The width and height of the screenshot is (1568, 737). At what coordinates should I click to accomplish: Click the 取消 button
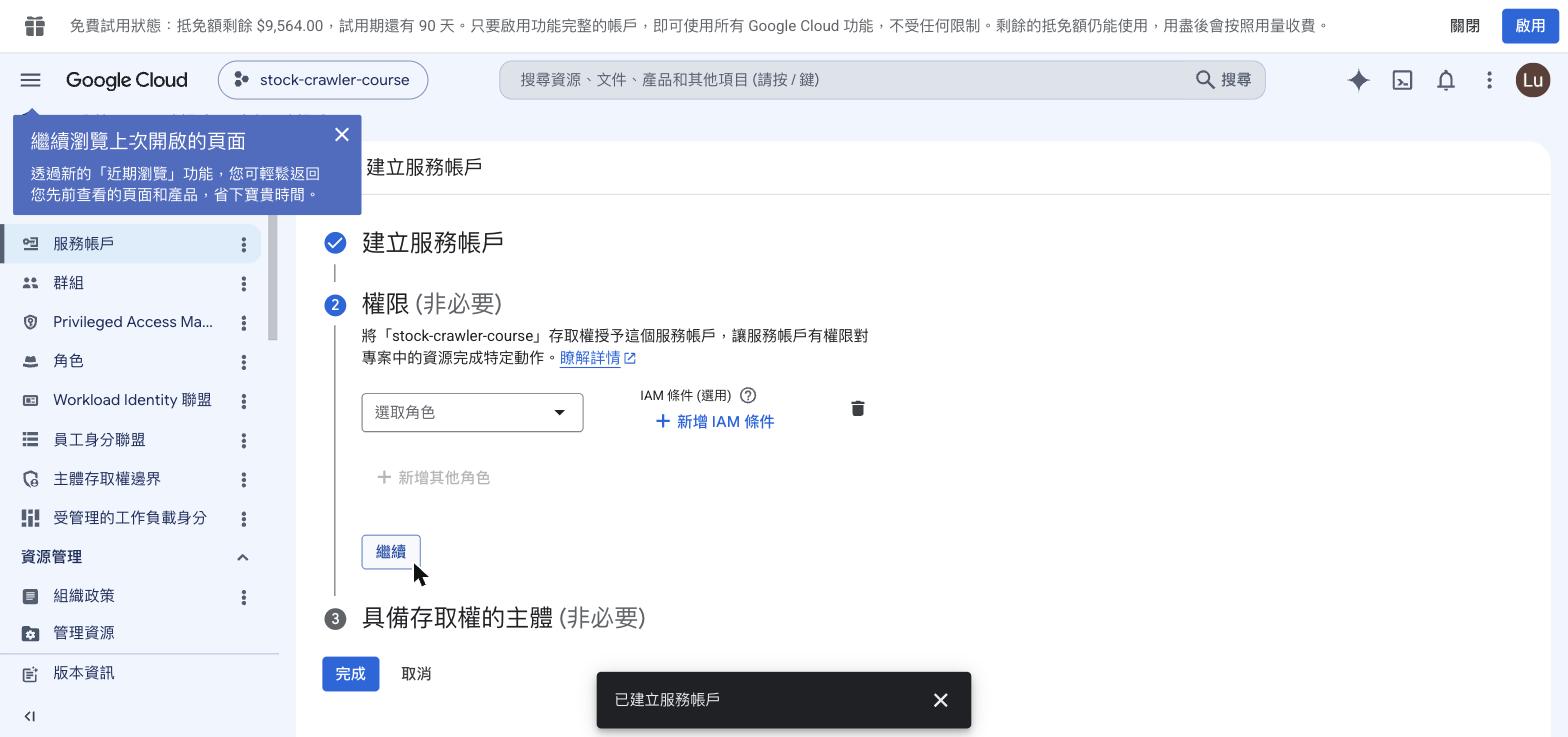point(416,674)
